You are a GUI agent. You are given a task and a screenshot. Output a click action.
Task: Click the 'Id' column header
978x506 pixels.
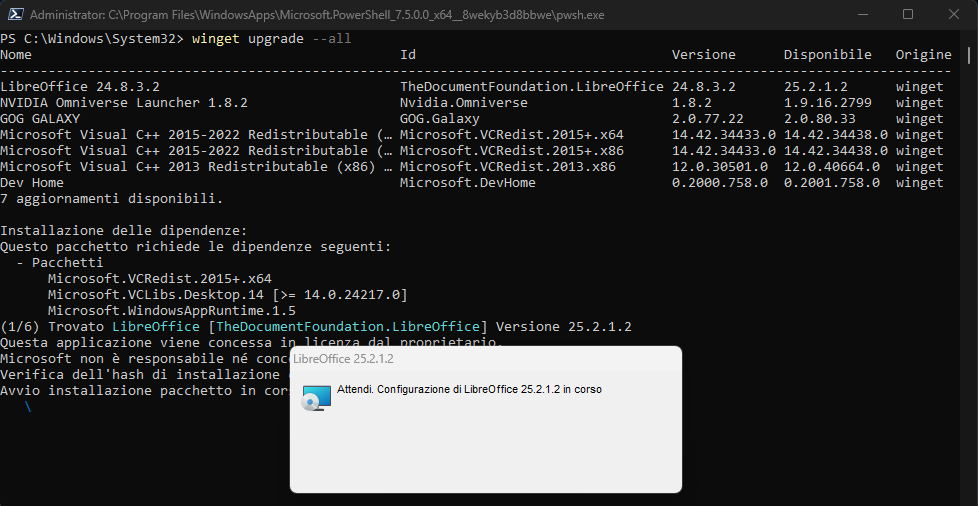pos(408,55)
